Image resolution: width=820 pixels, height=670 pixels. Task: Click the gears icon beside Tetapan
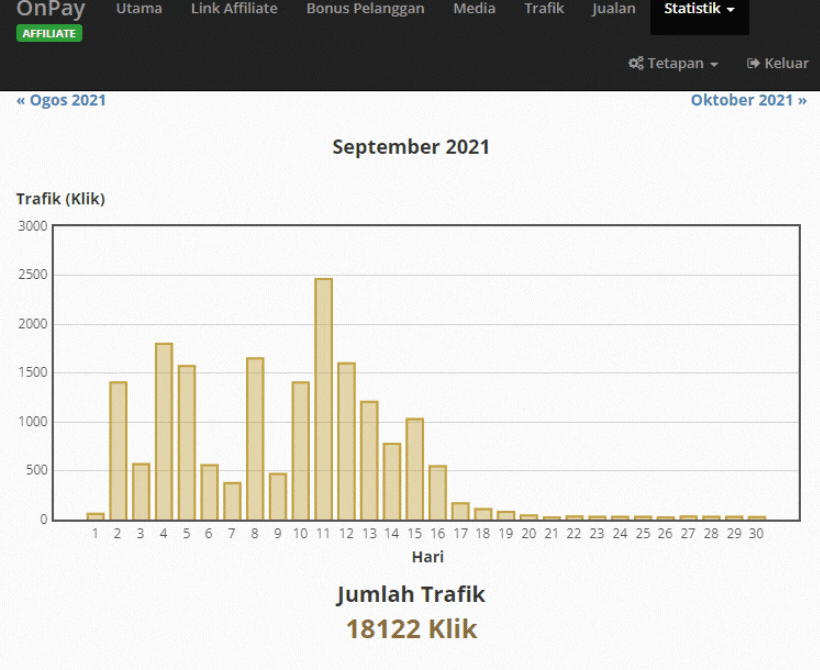tap(635, 63)
